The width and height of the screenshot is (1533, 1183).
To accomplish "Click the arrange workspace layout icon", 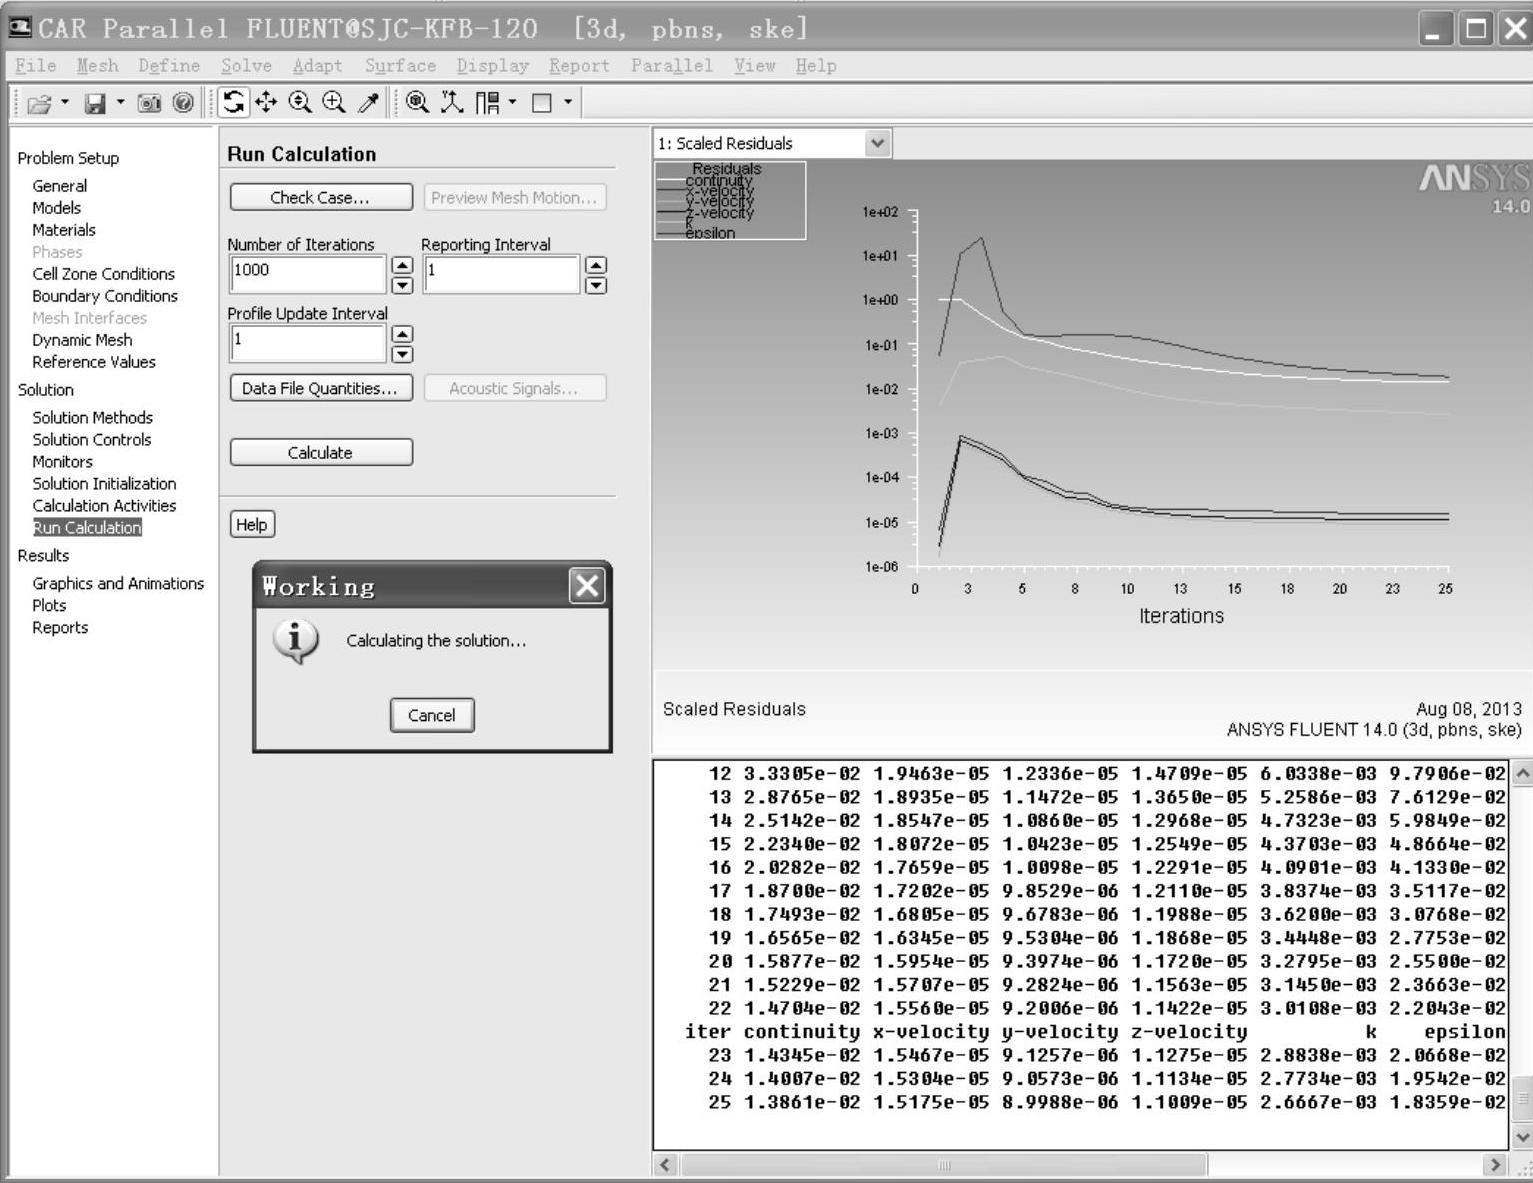I will coord(487,102).
